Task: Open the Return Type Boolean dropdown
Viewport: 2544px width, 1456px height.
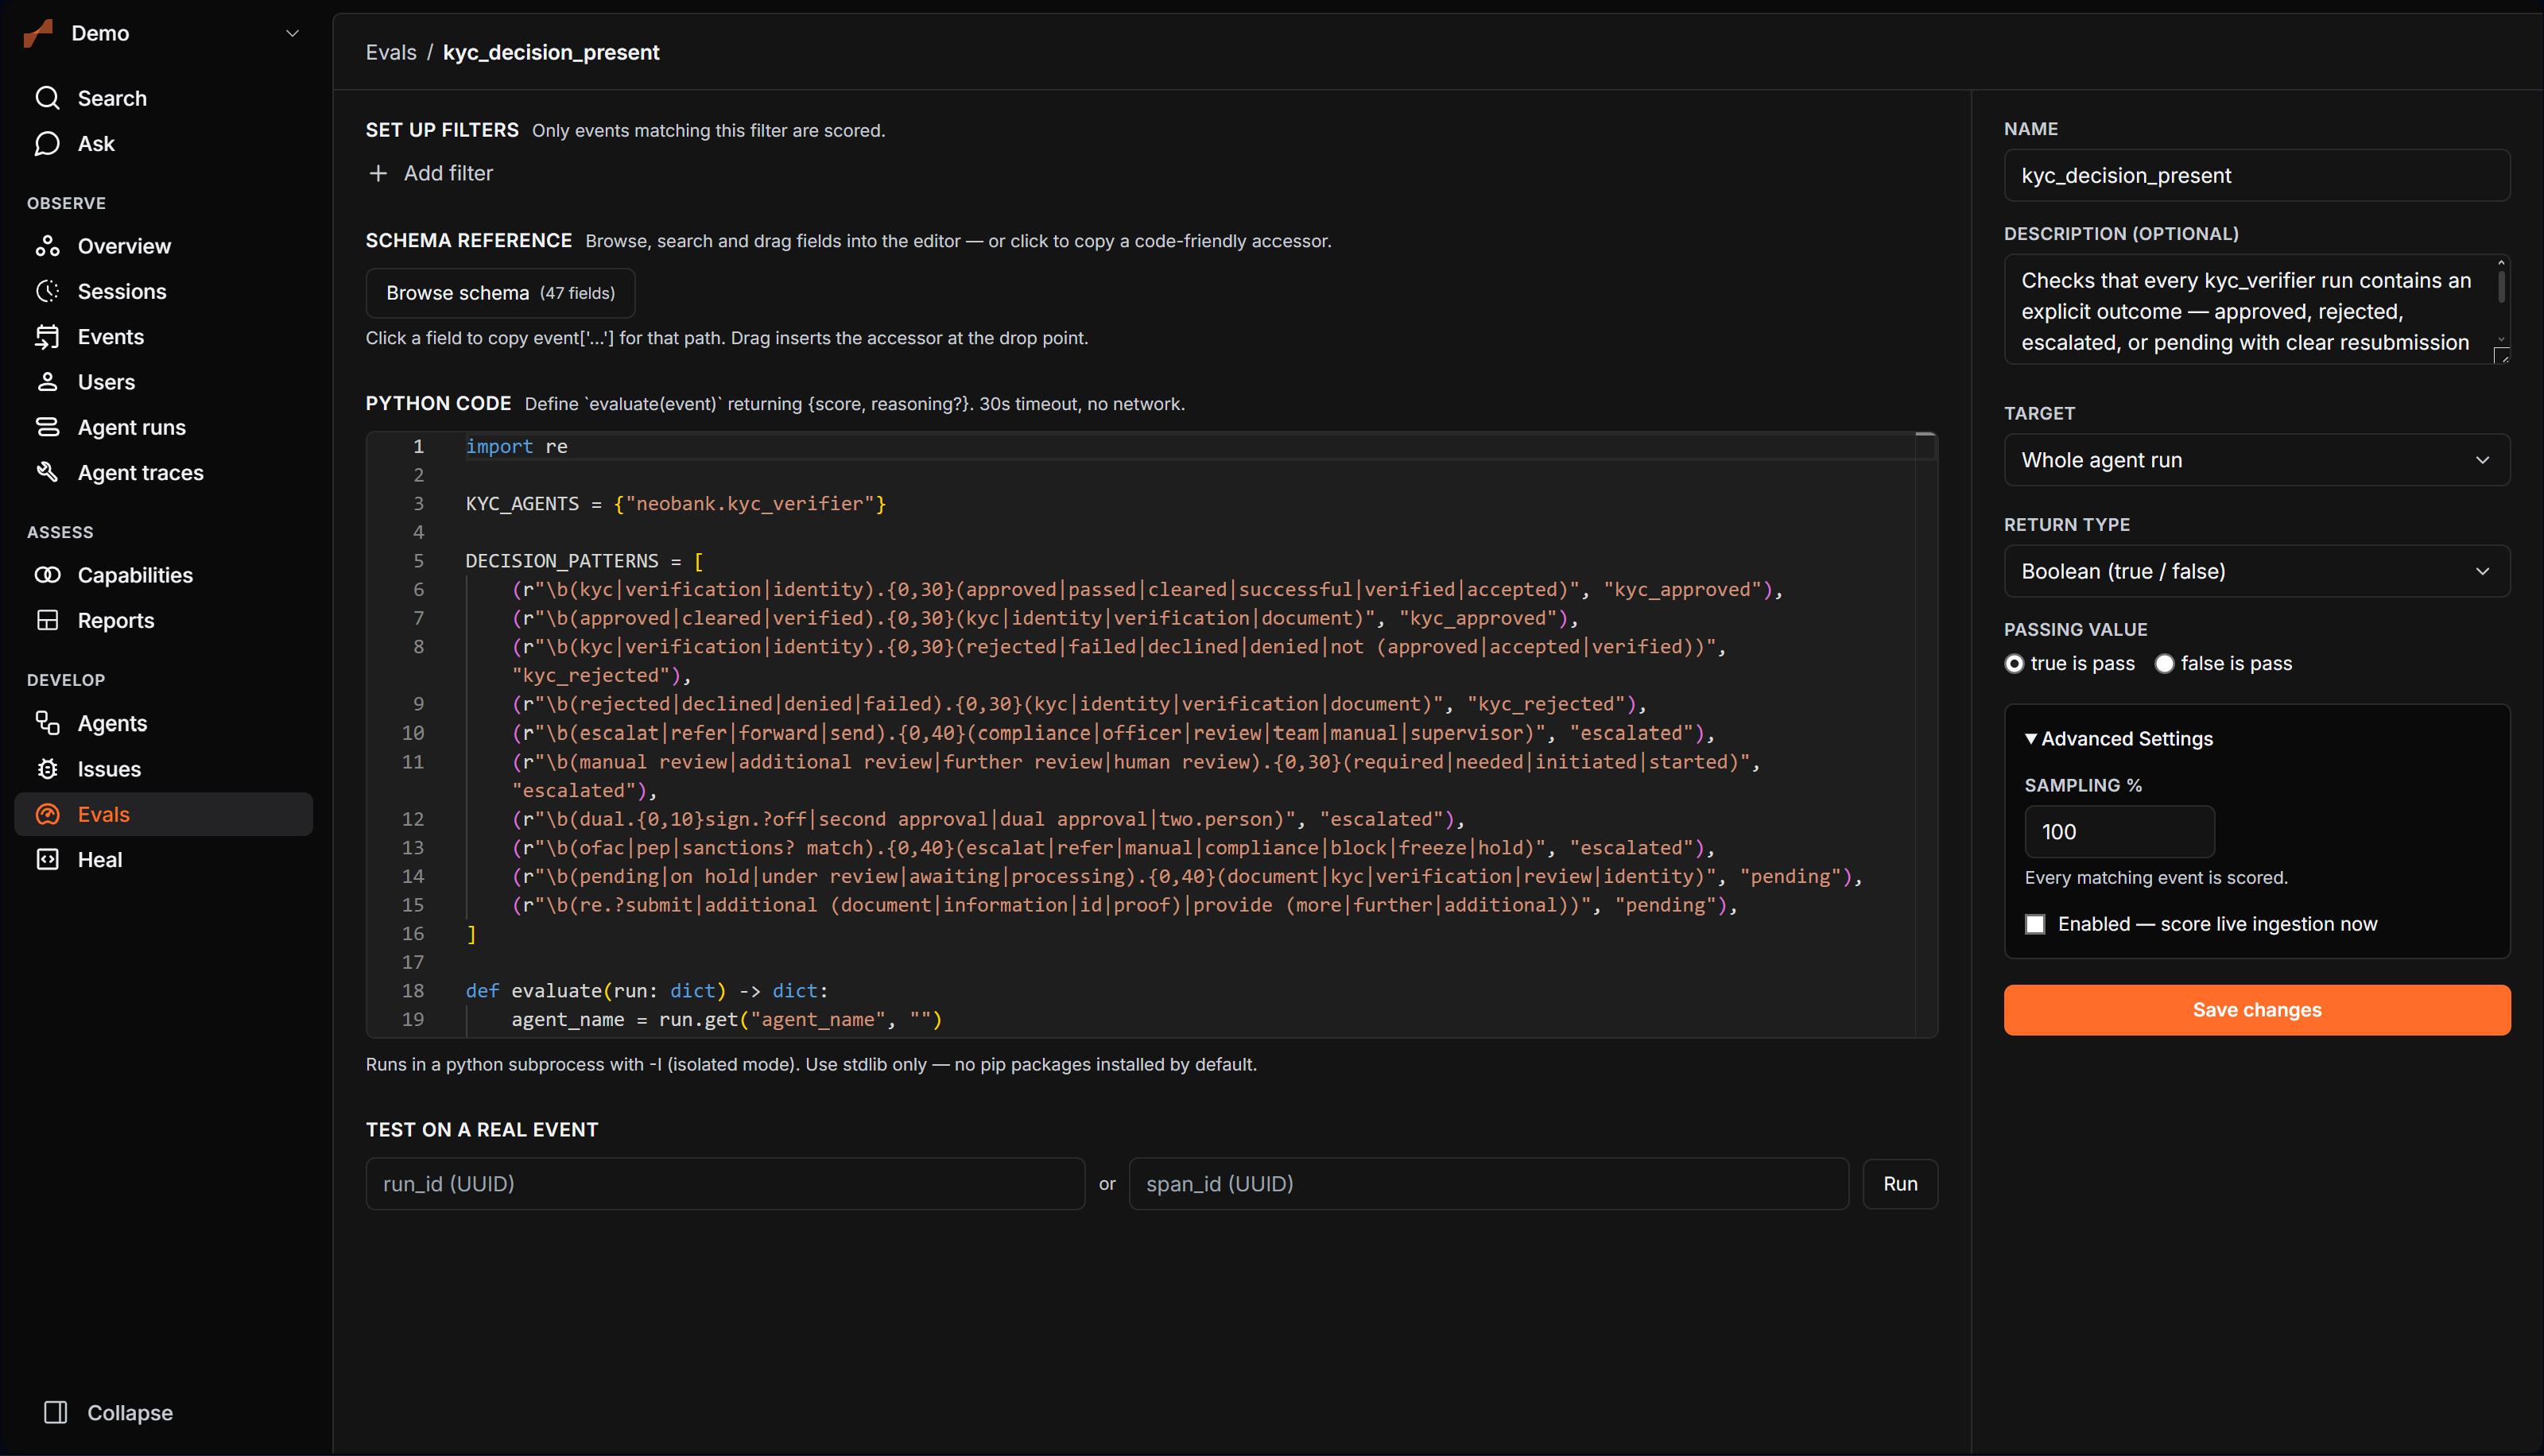Action: (2256, 571)
